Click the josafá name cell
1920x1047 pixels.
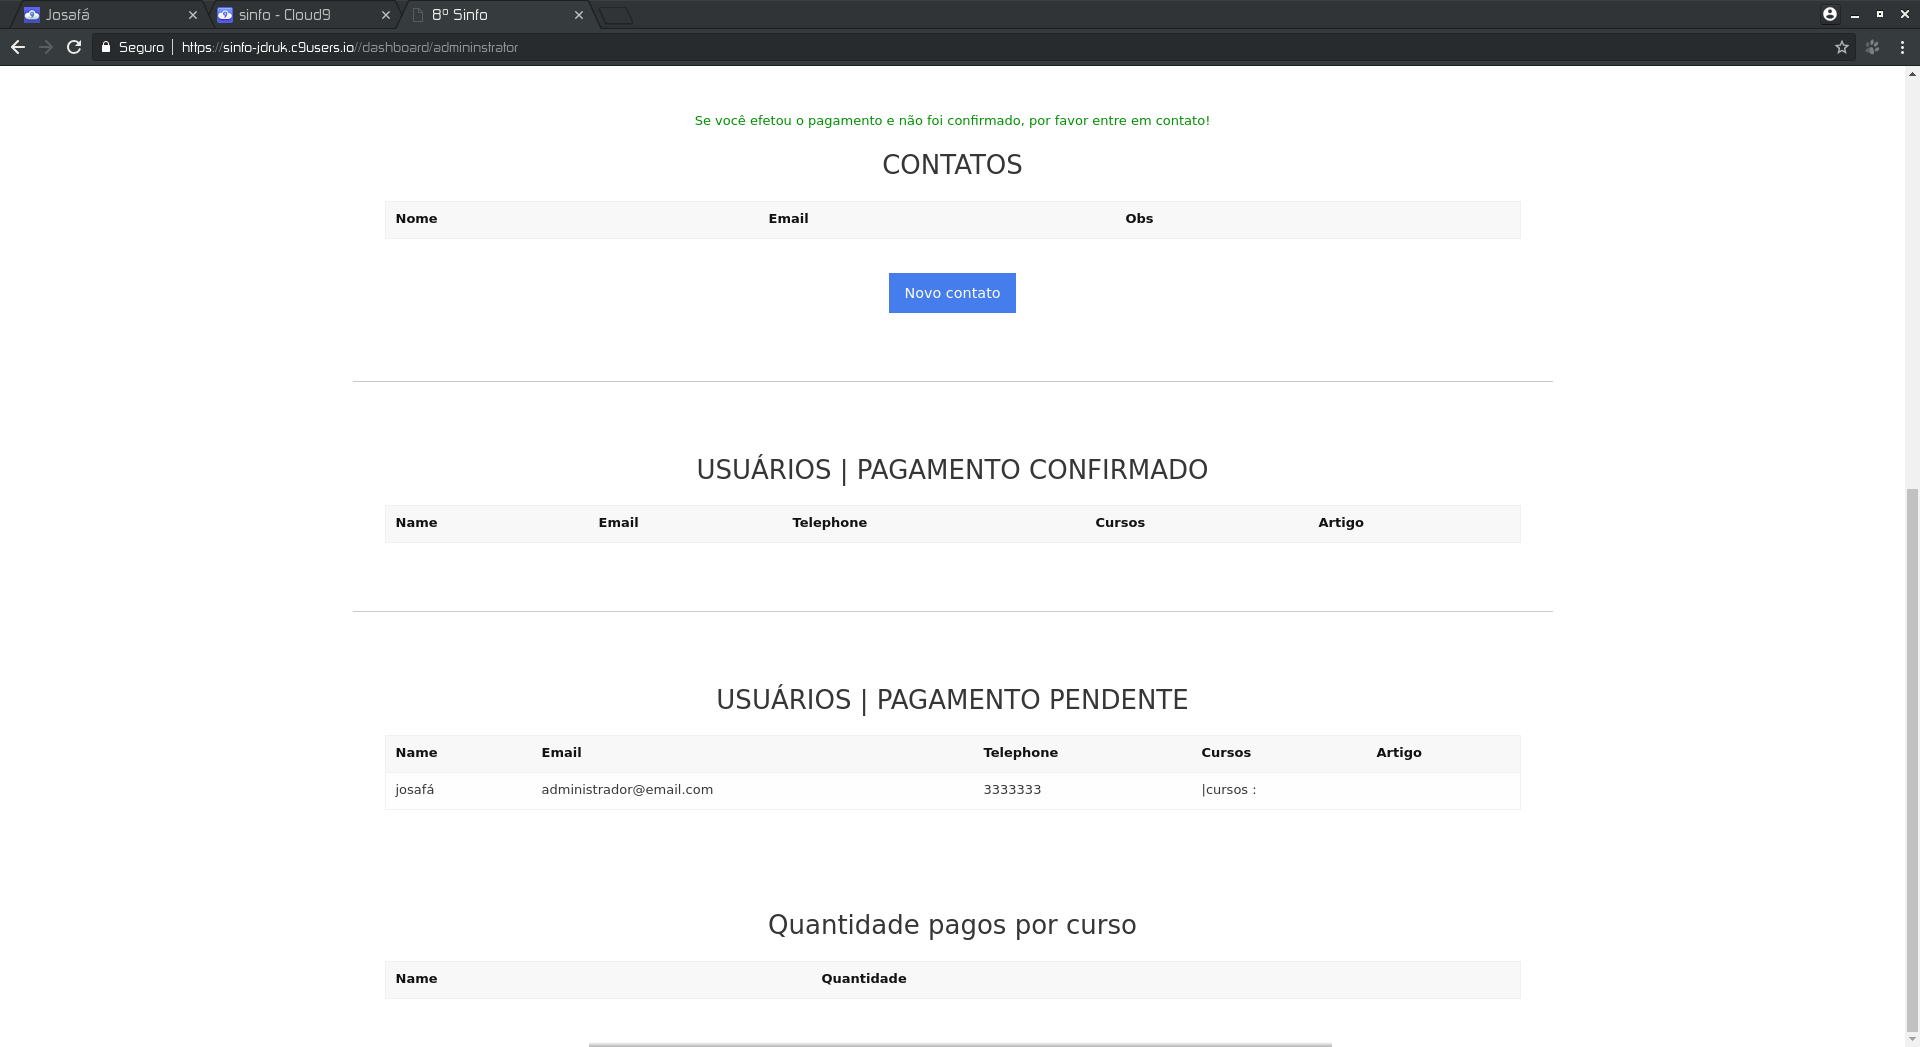coord(415,790)
